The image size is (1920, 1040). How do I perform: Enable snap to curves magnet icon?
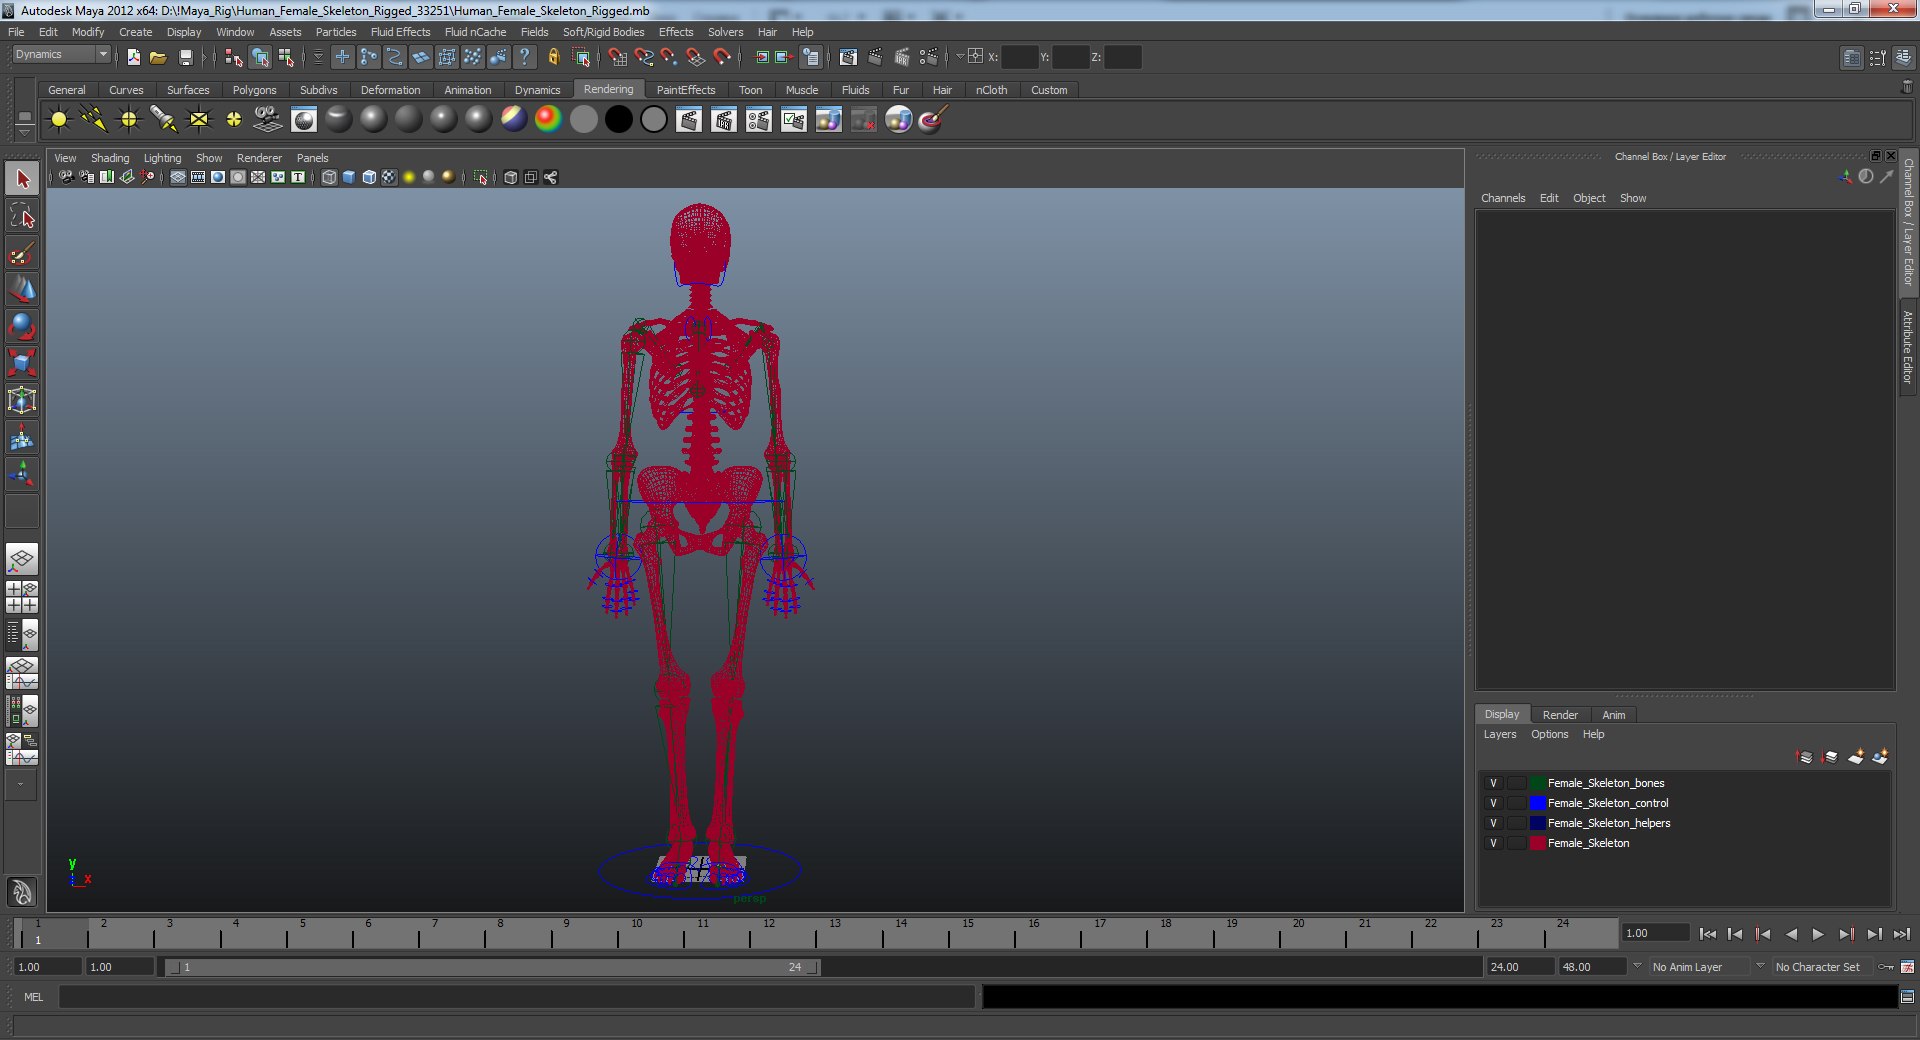tap(644, 57)
